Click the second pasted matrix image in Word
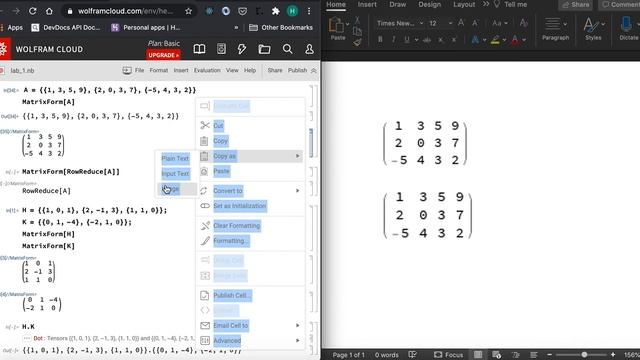640x360 pixels. (427, 216)
